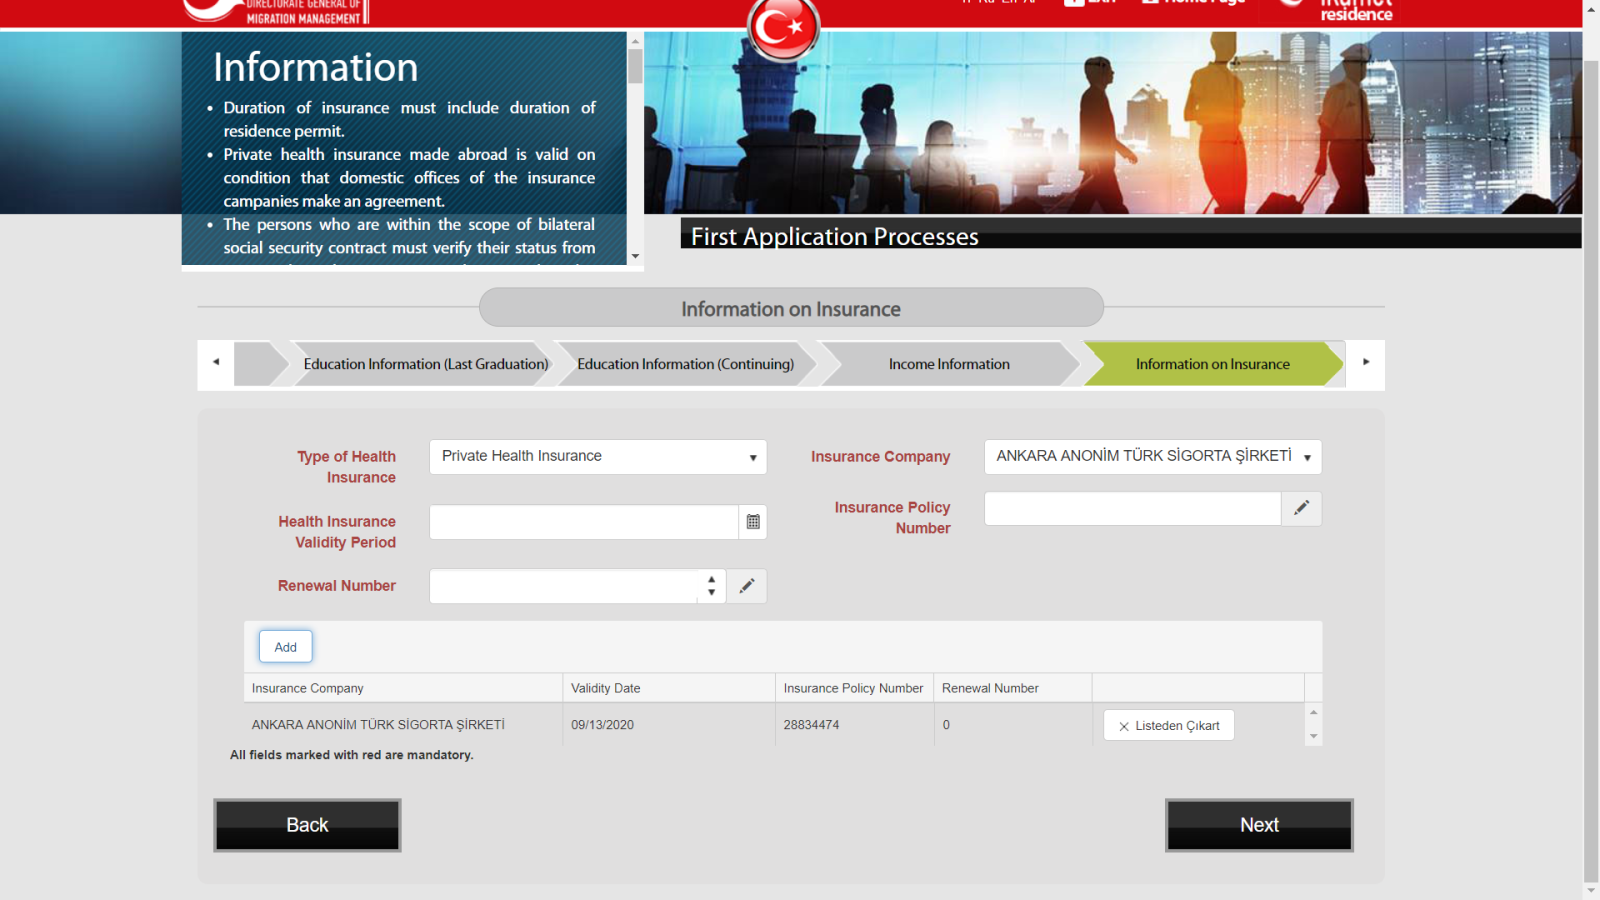This screenshot has width=1600, height=900.
Task: Decrease the Renewal Number using down arrow
Action: [x=711, y=593]
